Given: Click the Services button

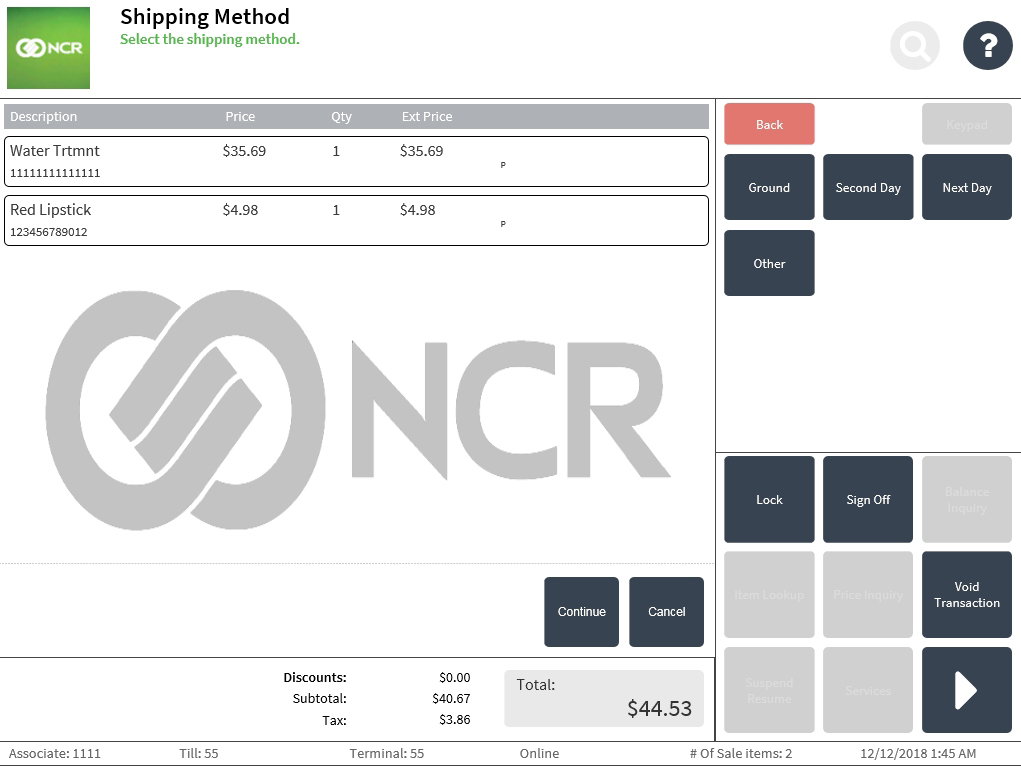Looking at the screenshot, I should tap(868, 690).
